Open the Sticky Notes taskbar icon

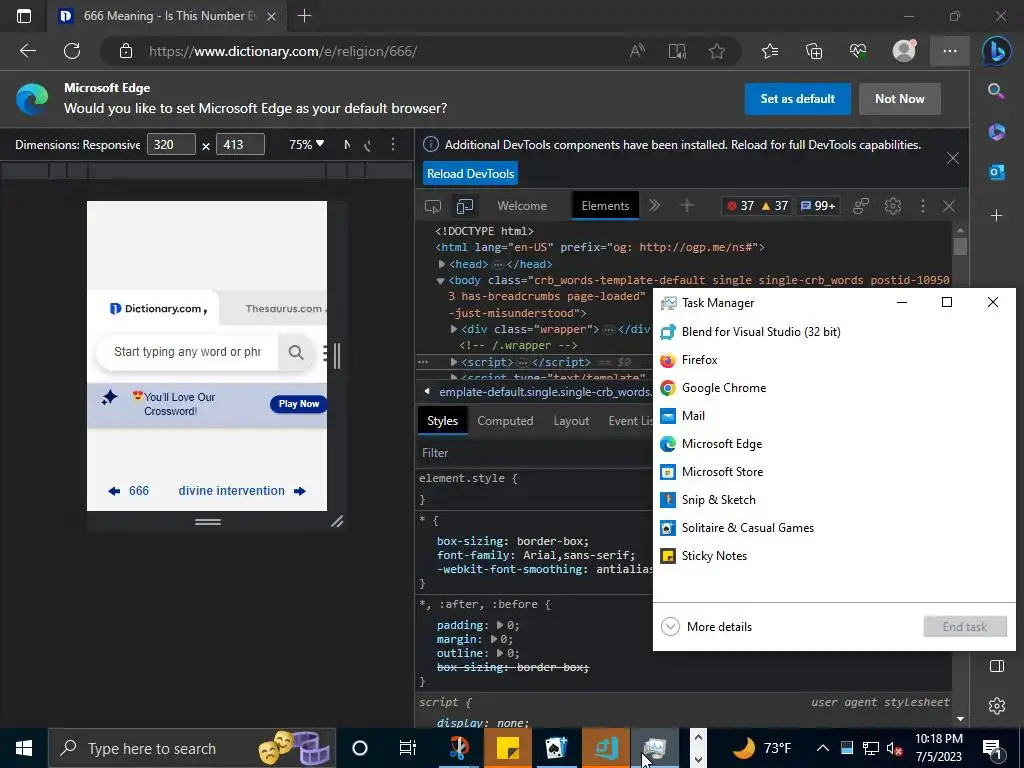pos(507,748)
